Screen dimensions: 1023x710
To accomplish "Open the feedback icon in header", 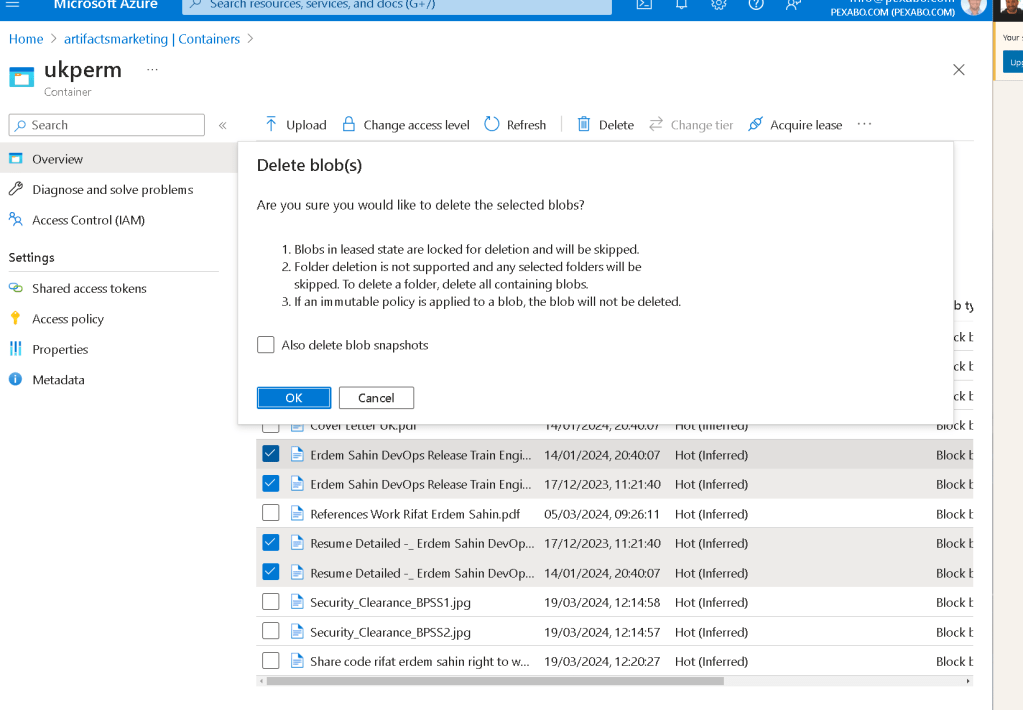I will click(793, 4).
